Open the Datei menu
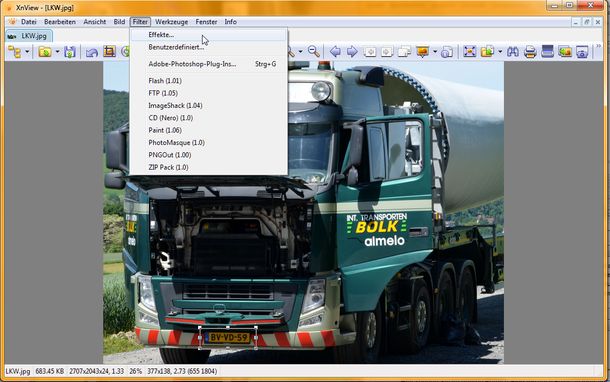Viewport: 610px width, 382px height. (x=28, y=22)
